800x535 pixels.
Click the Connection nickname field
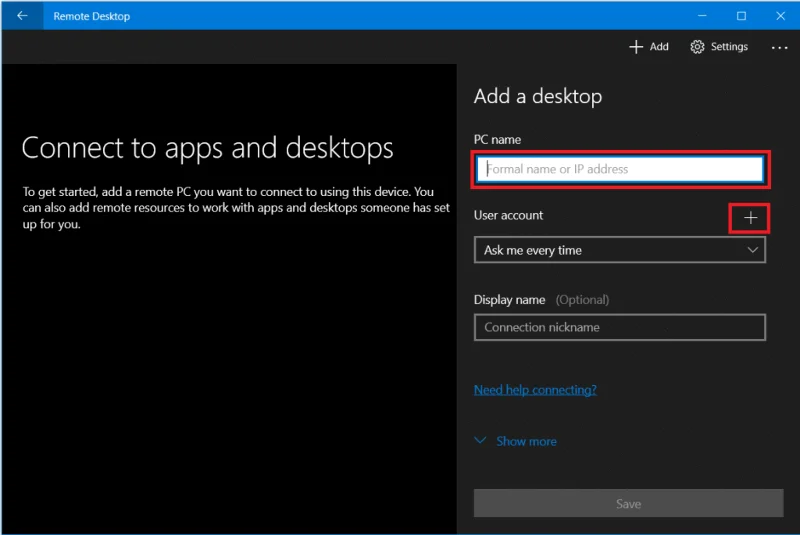[619, 327]
